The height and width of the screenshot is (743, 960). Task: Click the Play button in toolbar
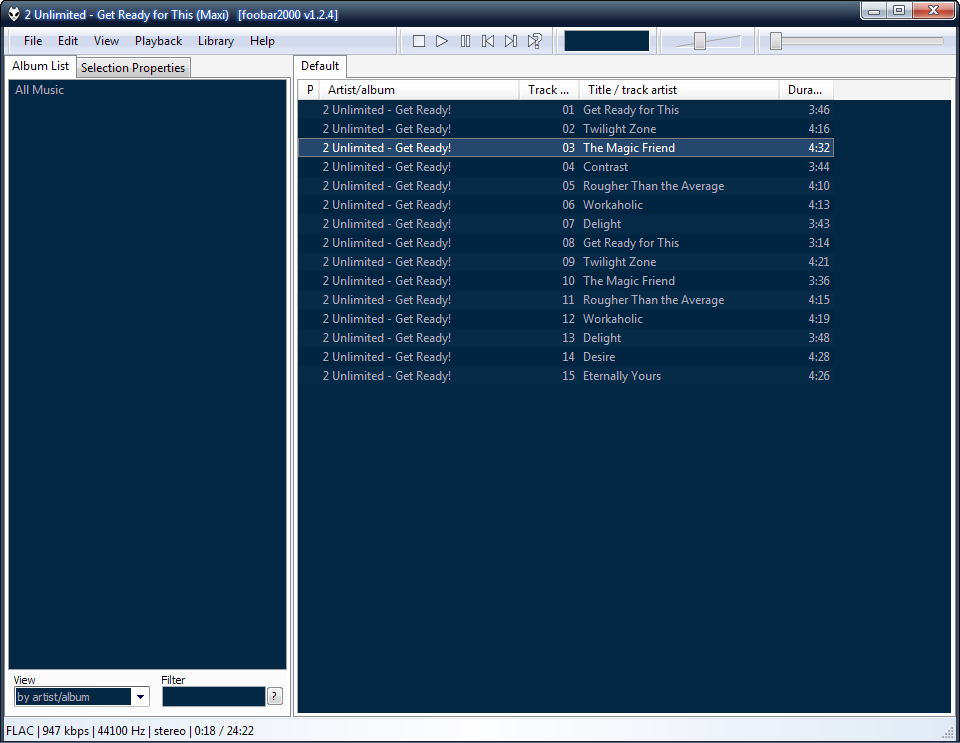pos(442,41)
